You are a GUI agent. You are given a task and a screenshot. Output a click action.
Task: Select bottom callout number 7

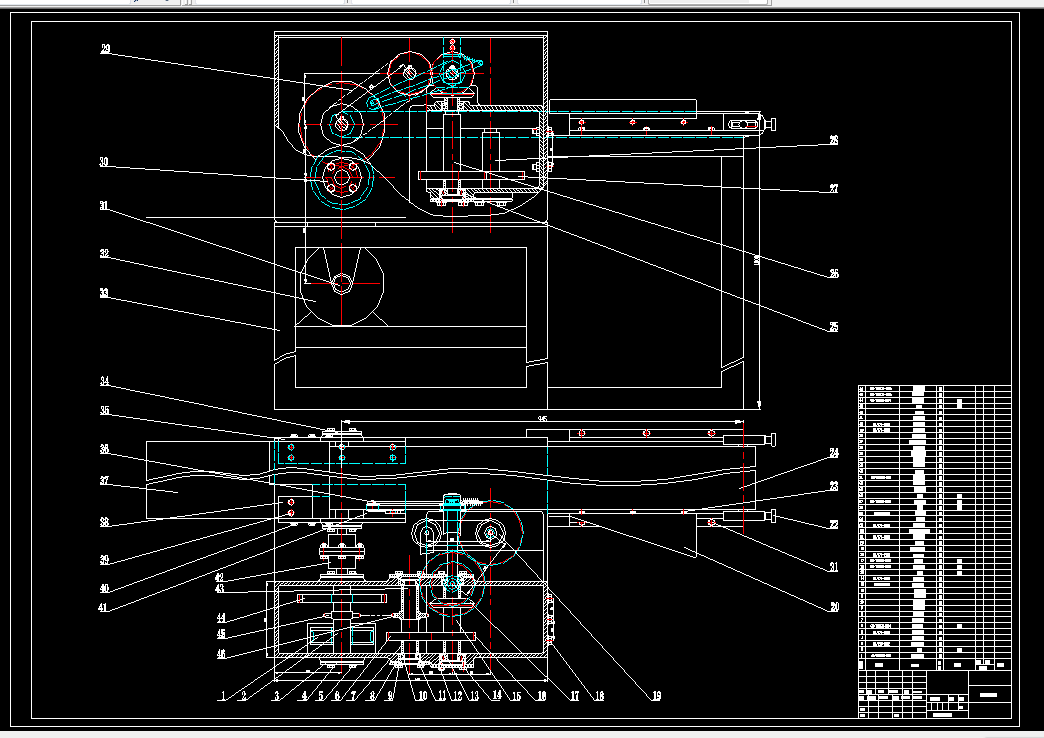pyautogui.click(x=354, y=696)
